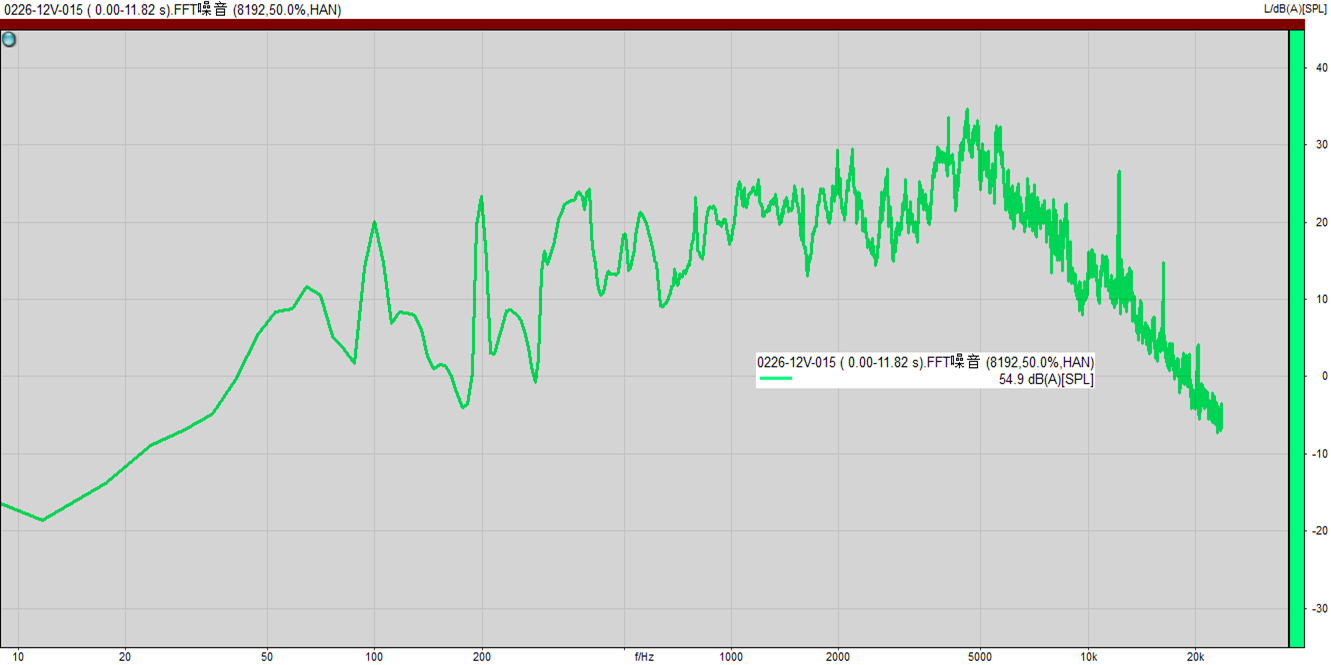Viewport: 1331px width, 665px height.
Task: Click the 1000 Hz tick label
Action: (731, 657)
